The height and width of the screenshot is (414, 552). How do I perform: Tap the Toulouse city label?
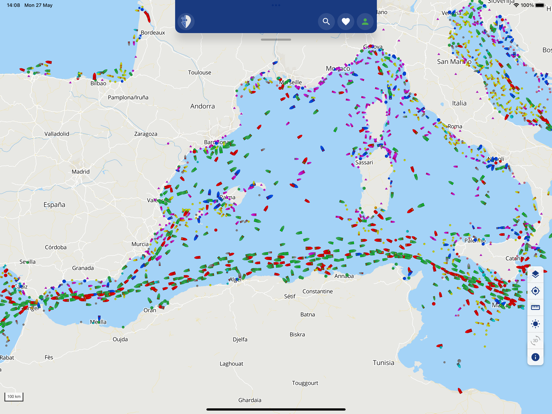(199, 72)
